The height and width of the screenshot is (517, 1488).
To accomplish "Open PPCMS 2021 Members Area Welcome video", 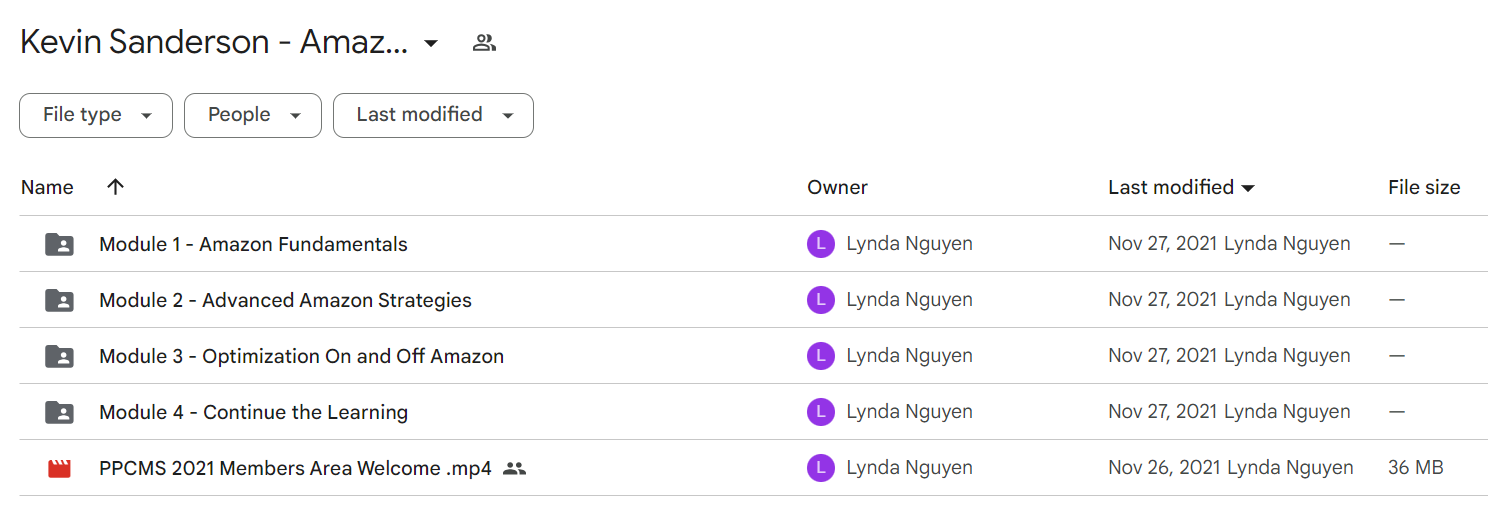I will click(x=295, y=468).
